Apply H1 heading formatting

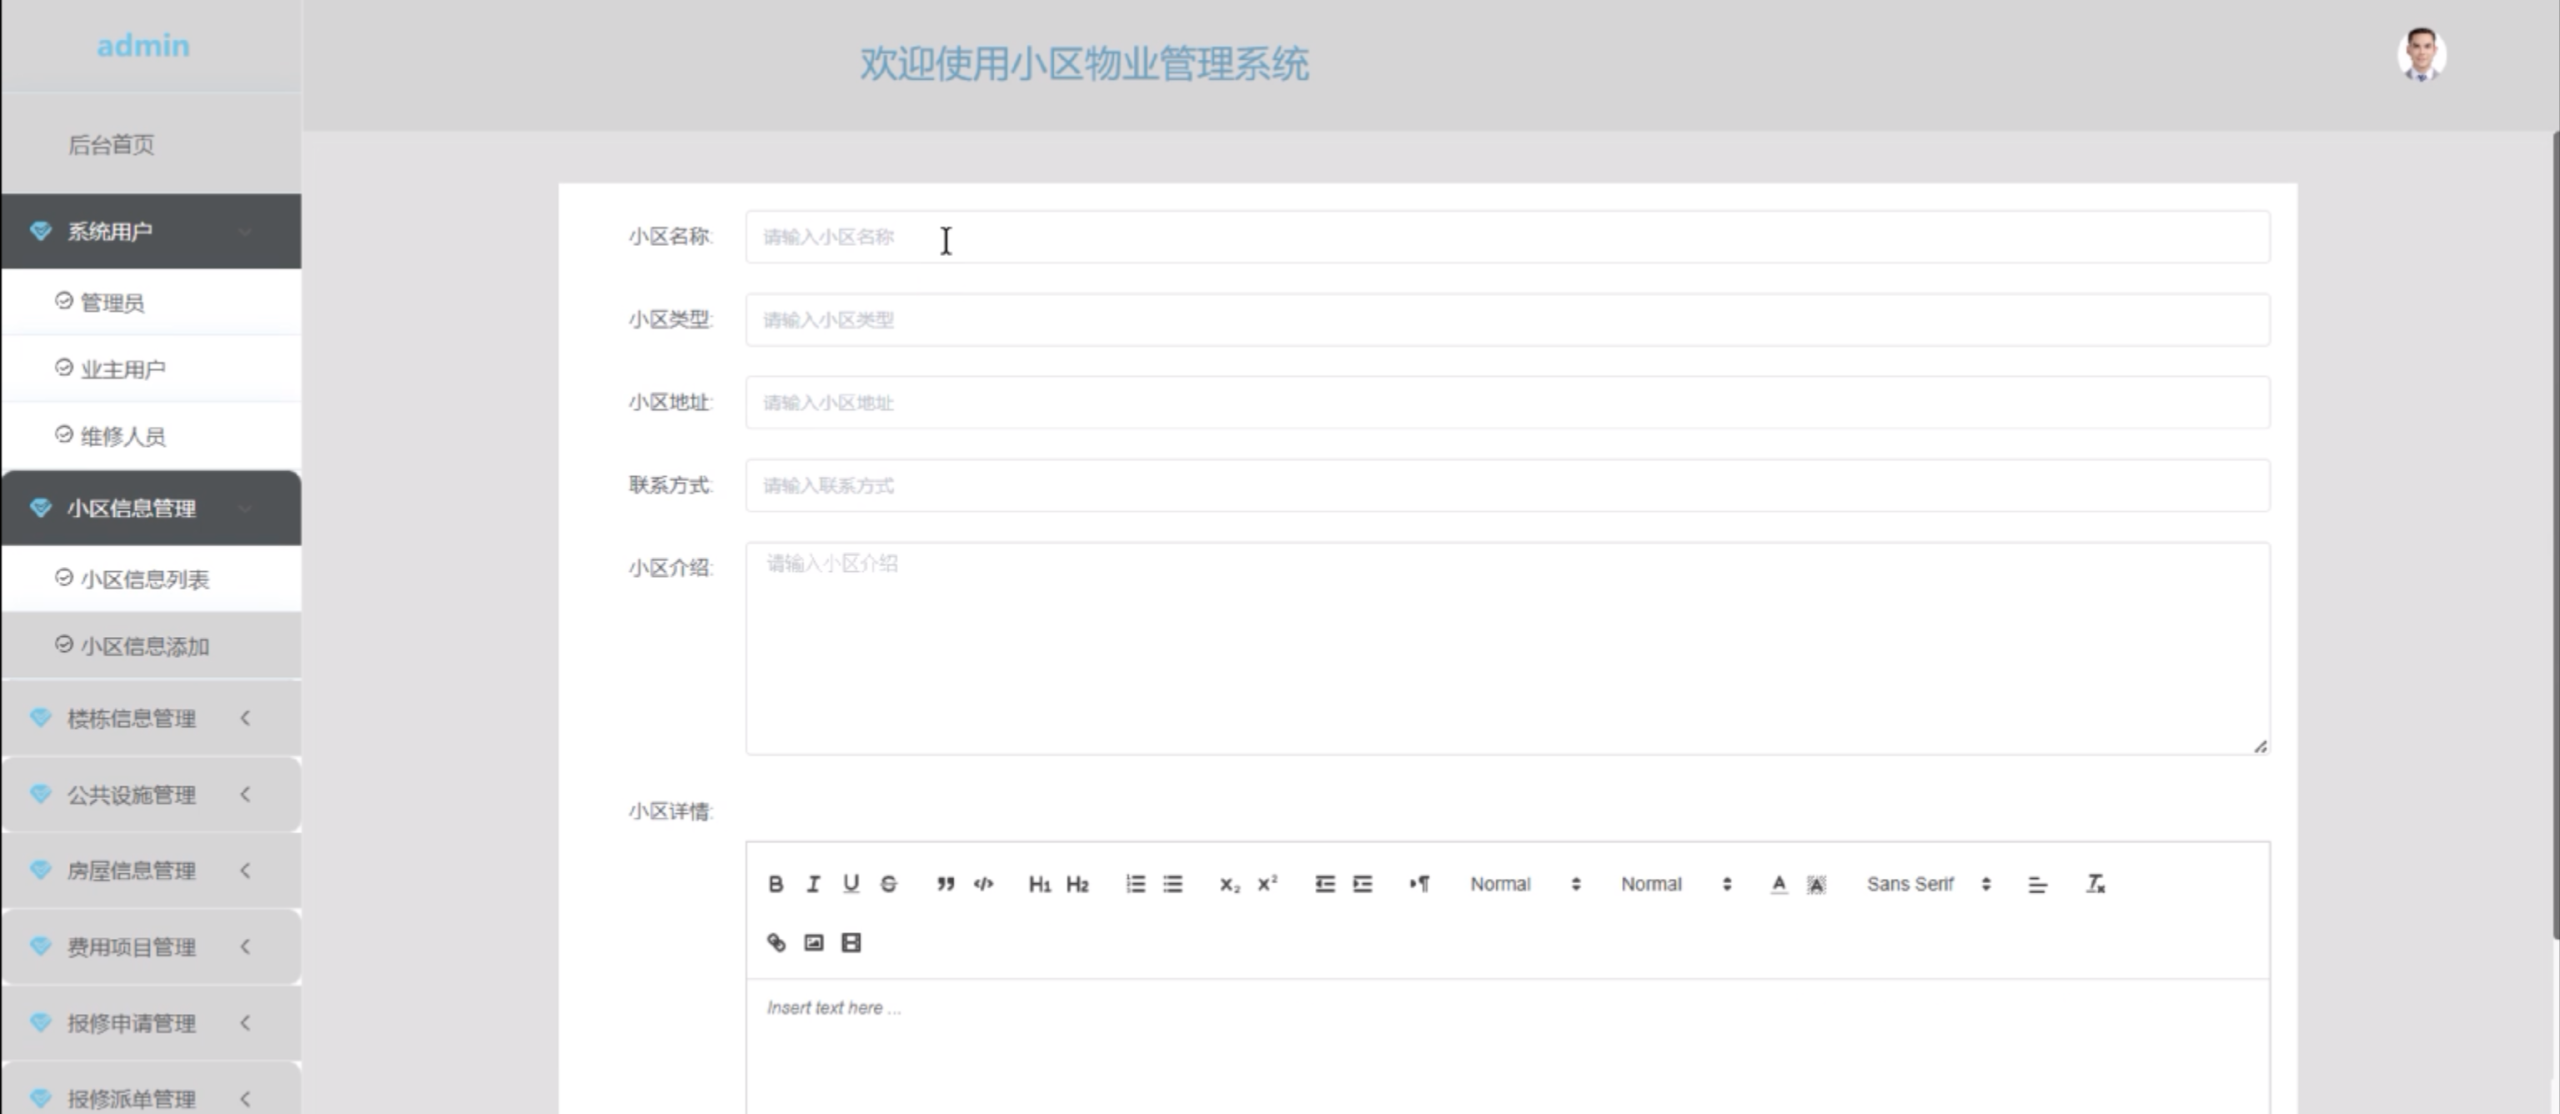tap(1040, 883)
